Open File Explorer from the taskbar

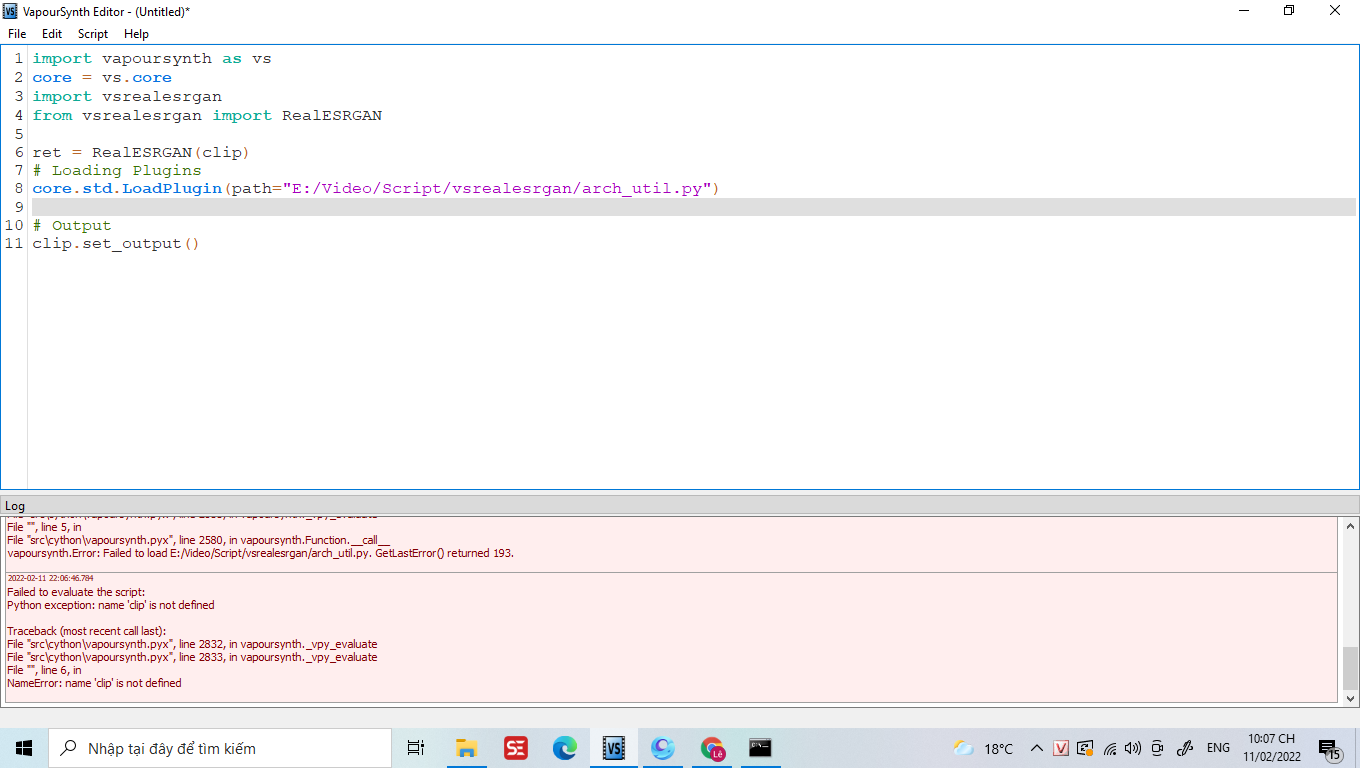(x=466, y=748)
